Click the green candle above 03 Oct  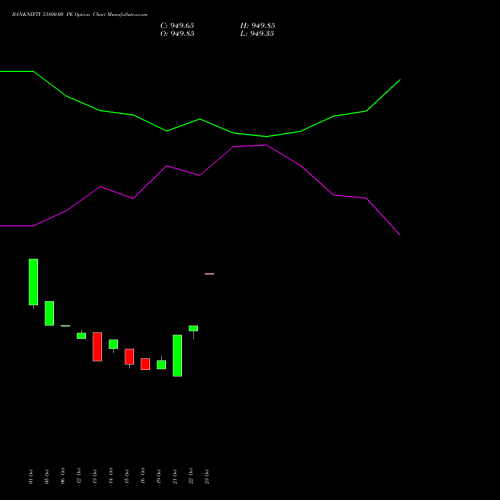pyautogui.click(x=49, y=313)
